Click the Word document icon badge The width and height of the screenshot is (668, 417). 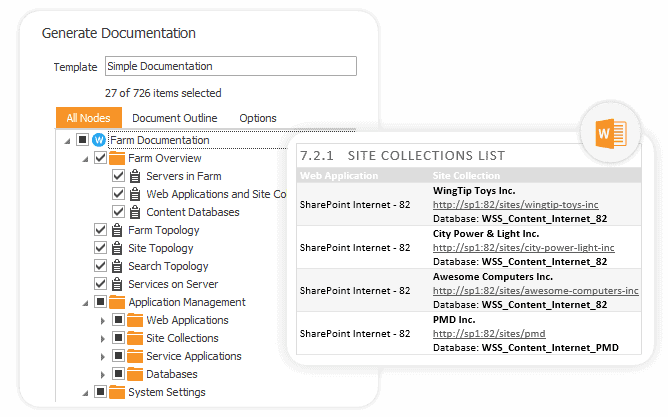(611, 133)
